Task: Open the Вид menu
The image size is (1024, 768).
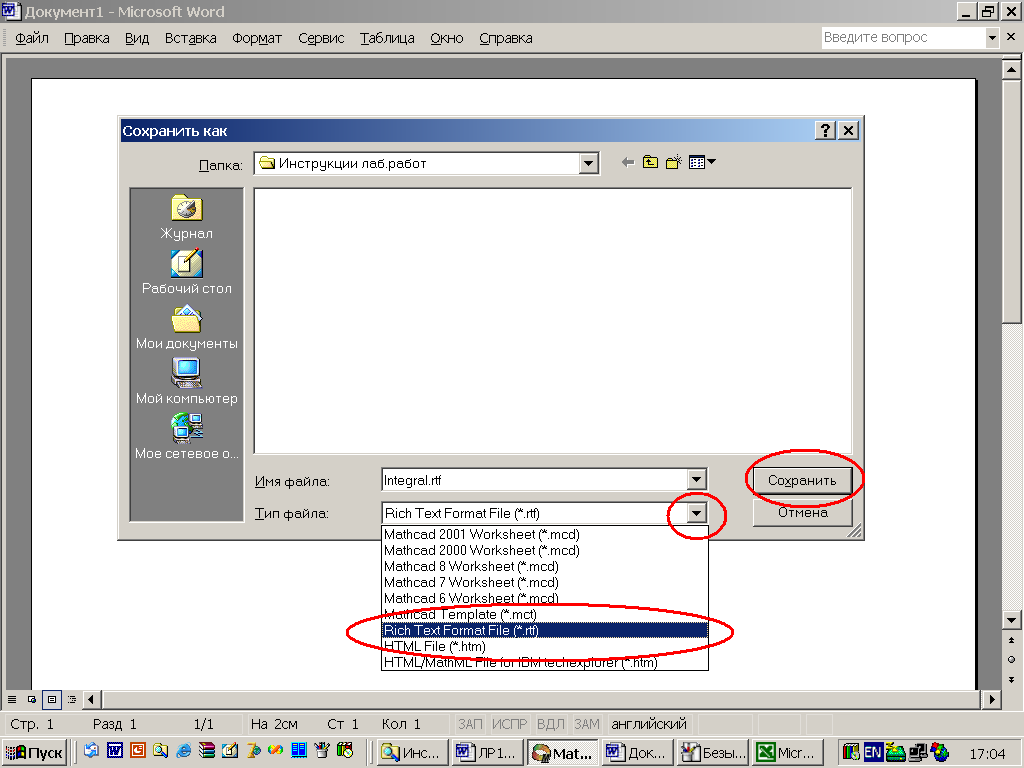Action: (137, 39)
